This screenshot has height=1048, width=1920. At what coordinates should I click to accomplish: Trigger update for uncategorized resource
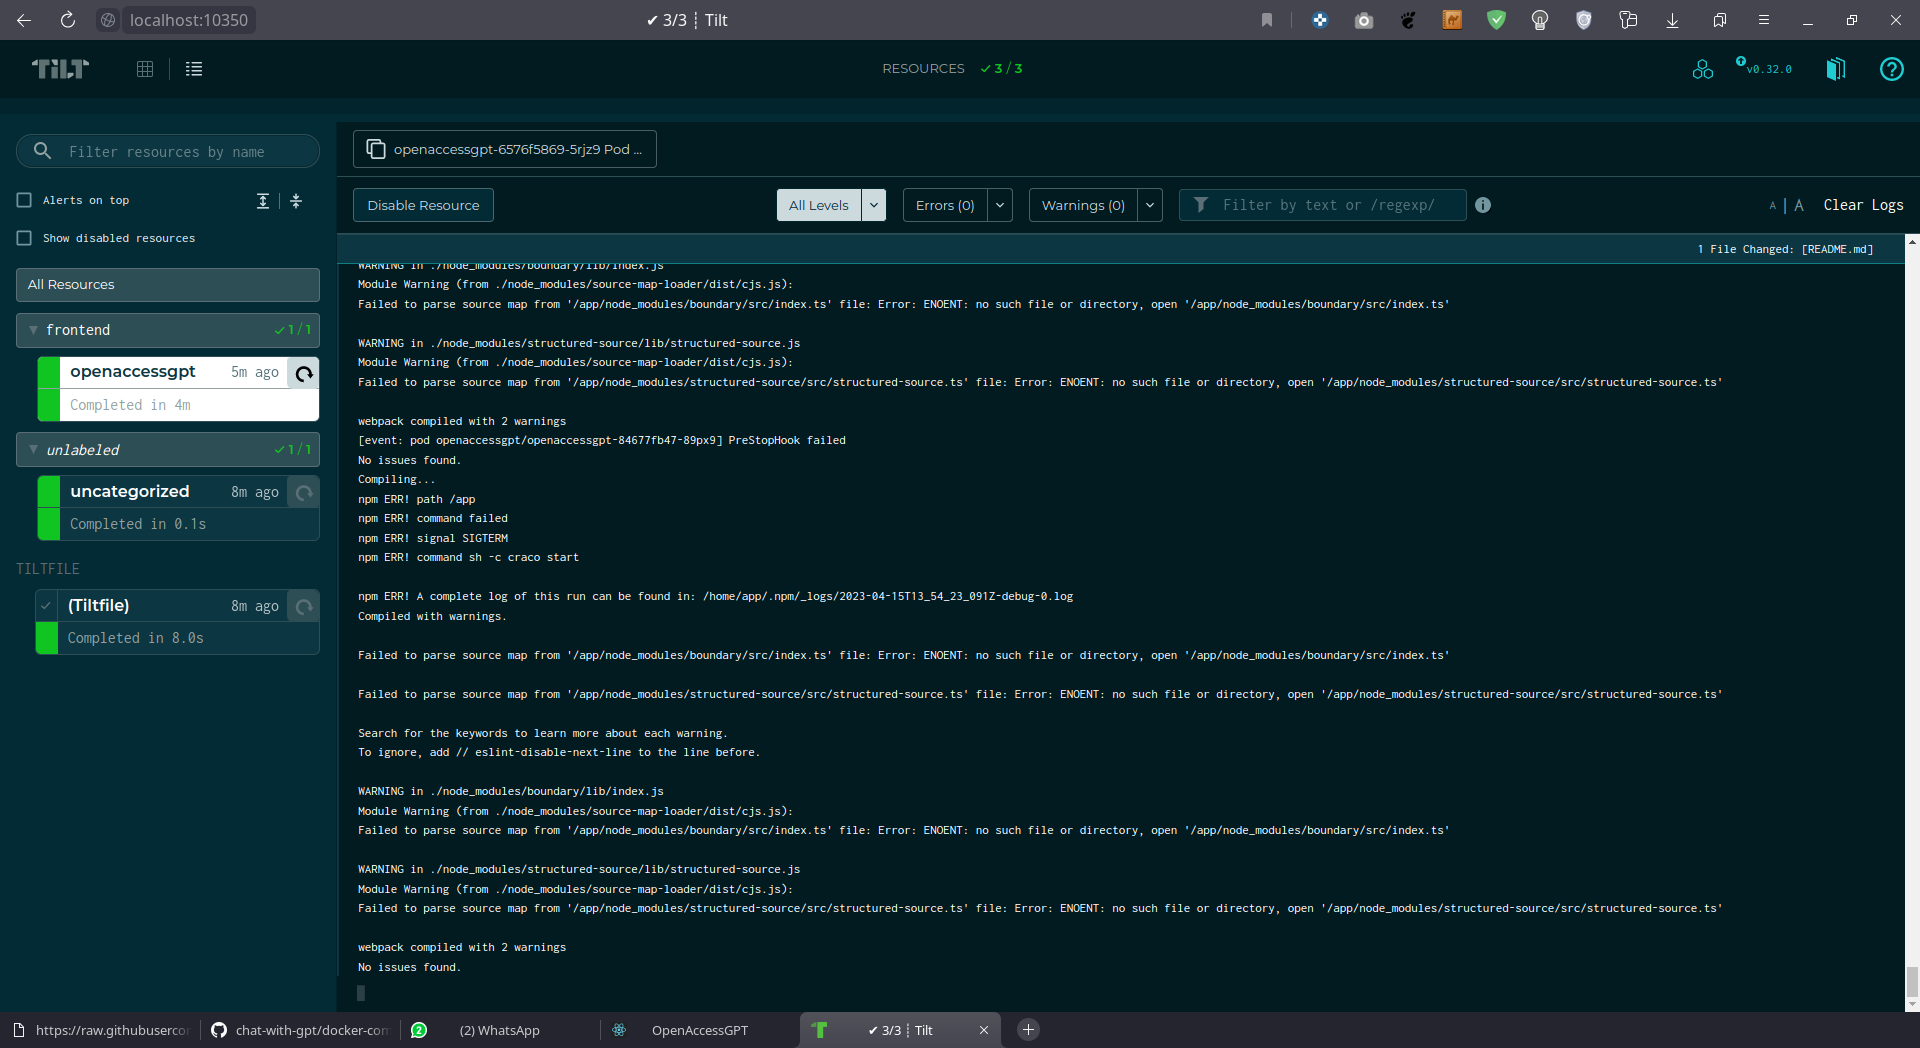click(x=304, y=492)
